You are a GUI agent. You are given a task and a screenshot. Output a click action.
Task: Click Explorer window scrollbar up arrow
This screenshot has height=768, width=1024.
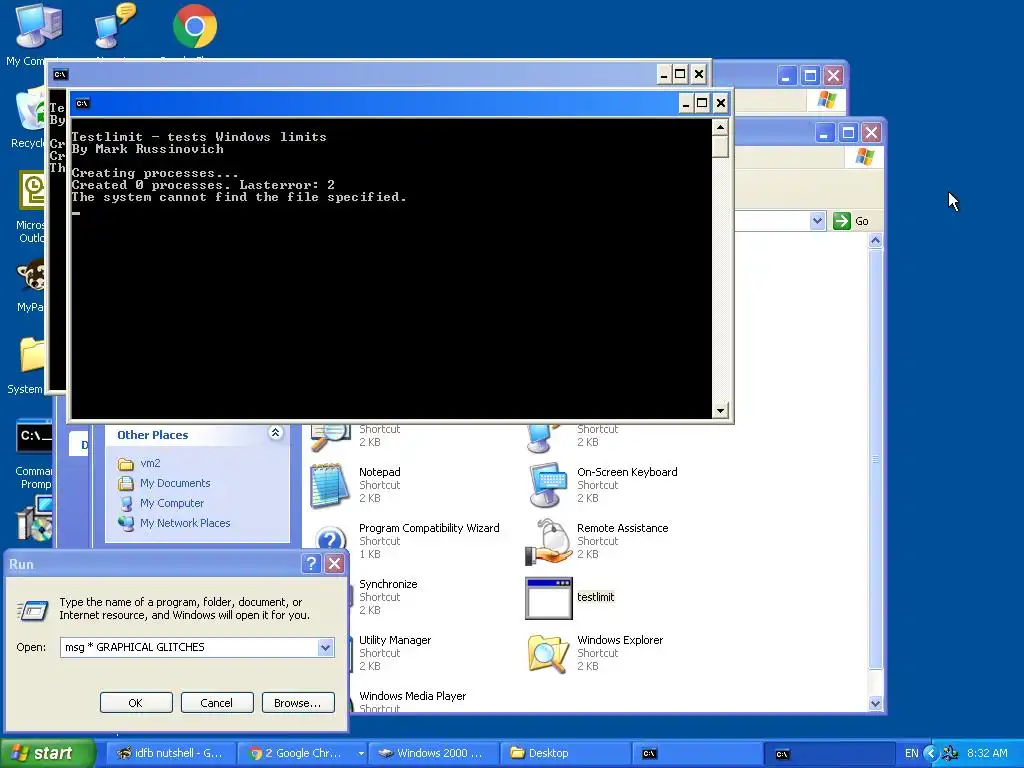point(875,241)
